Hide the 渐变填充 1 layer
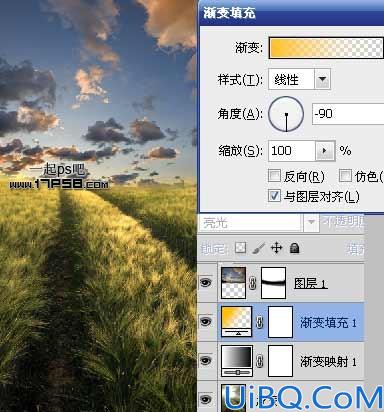Viewport: 384px width, 412px height. 206,322
